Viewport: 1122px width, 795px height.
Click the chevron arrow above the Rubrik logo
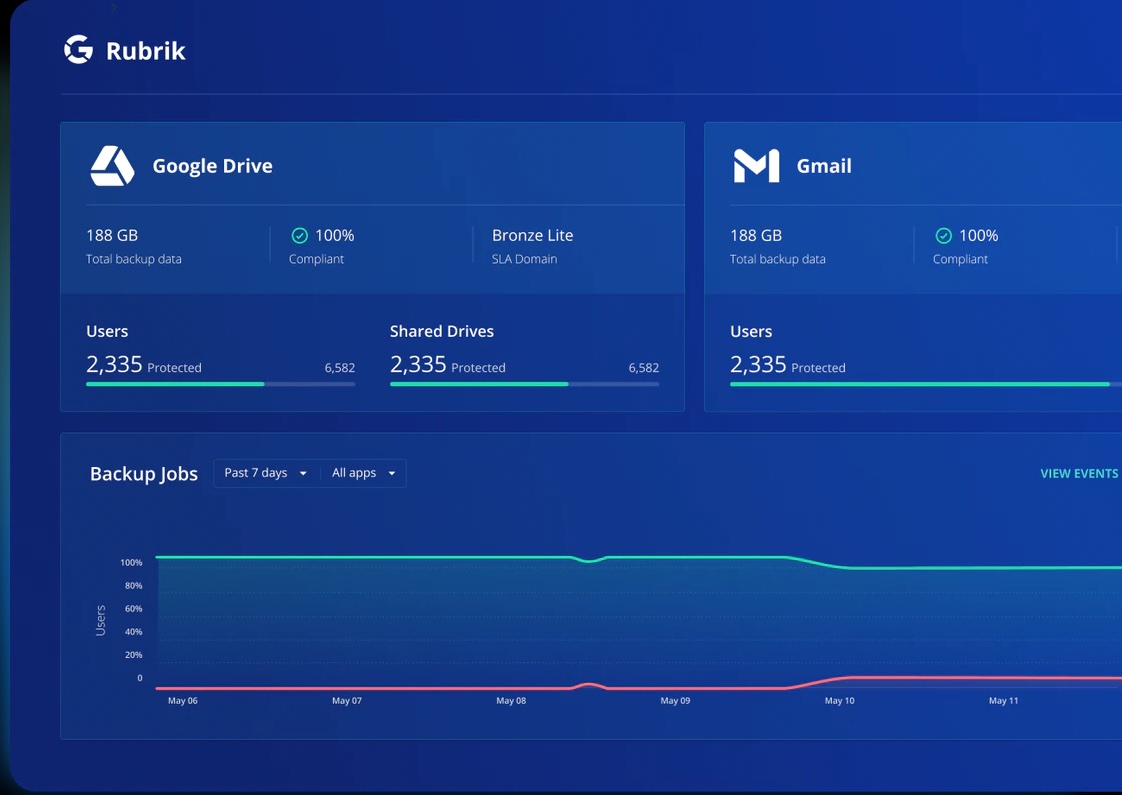113,7
